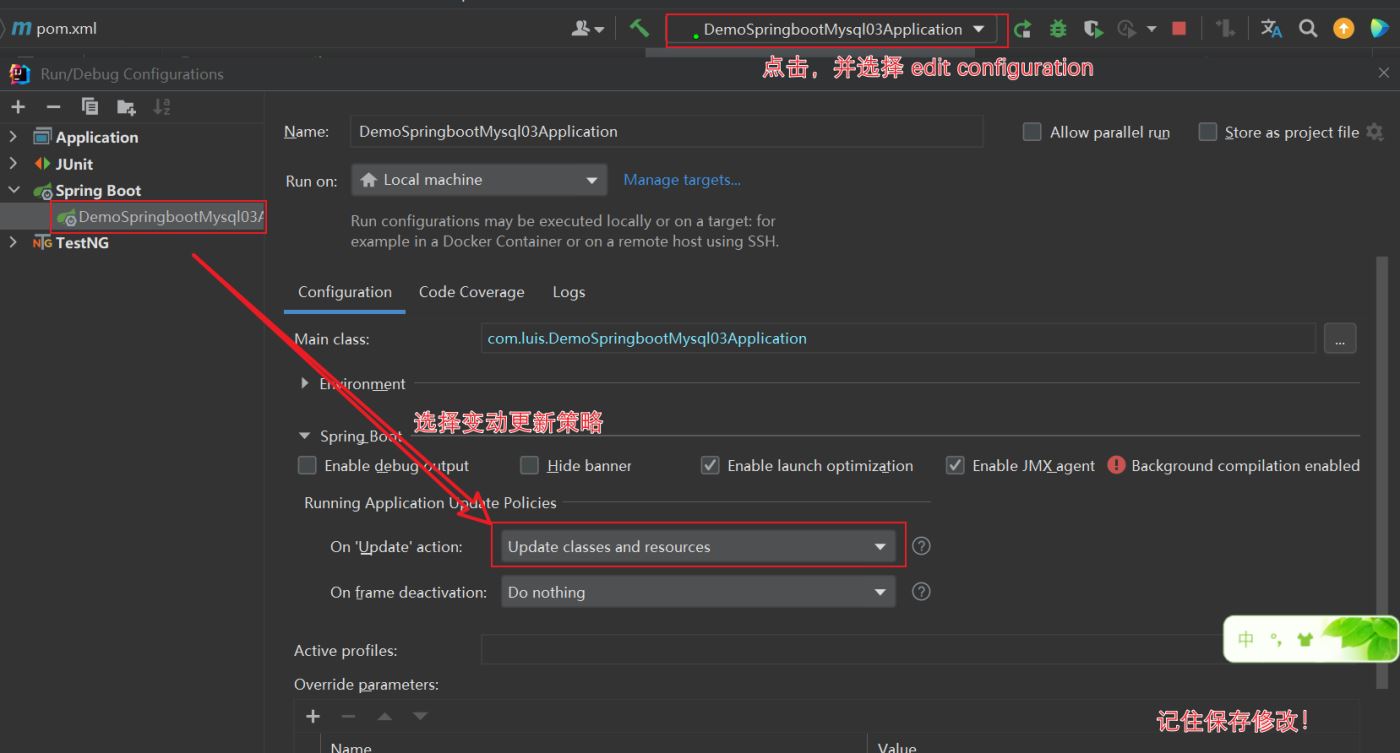The height and width of the screenshot is (753, 1400).
Task: Click the translate icon in the toolbar
Action: tap(1271, 29)
